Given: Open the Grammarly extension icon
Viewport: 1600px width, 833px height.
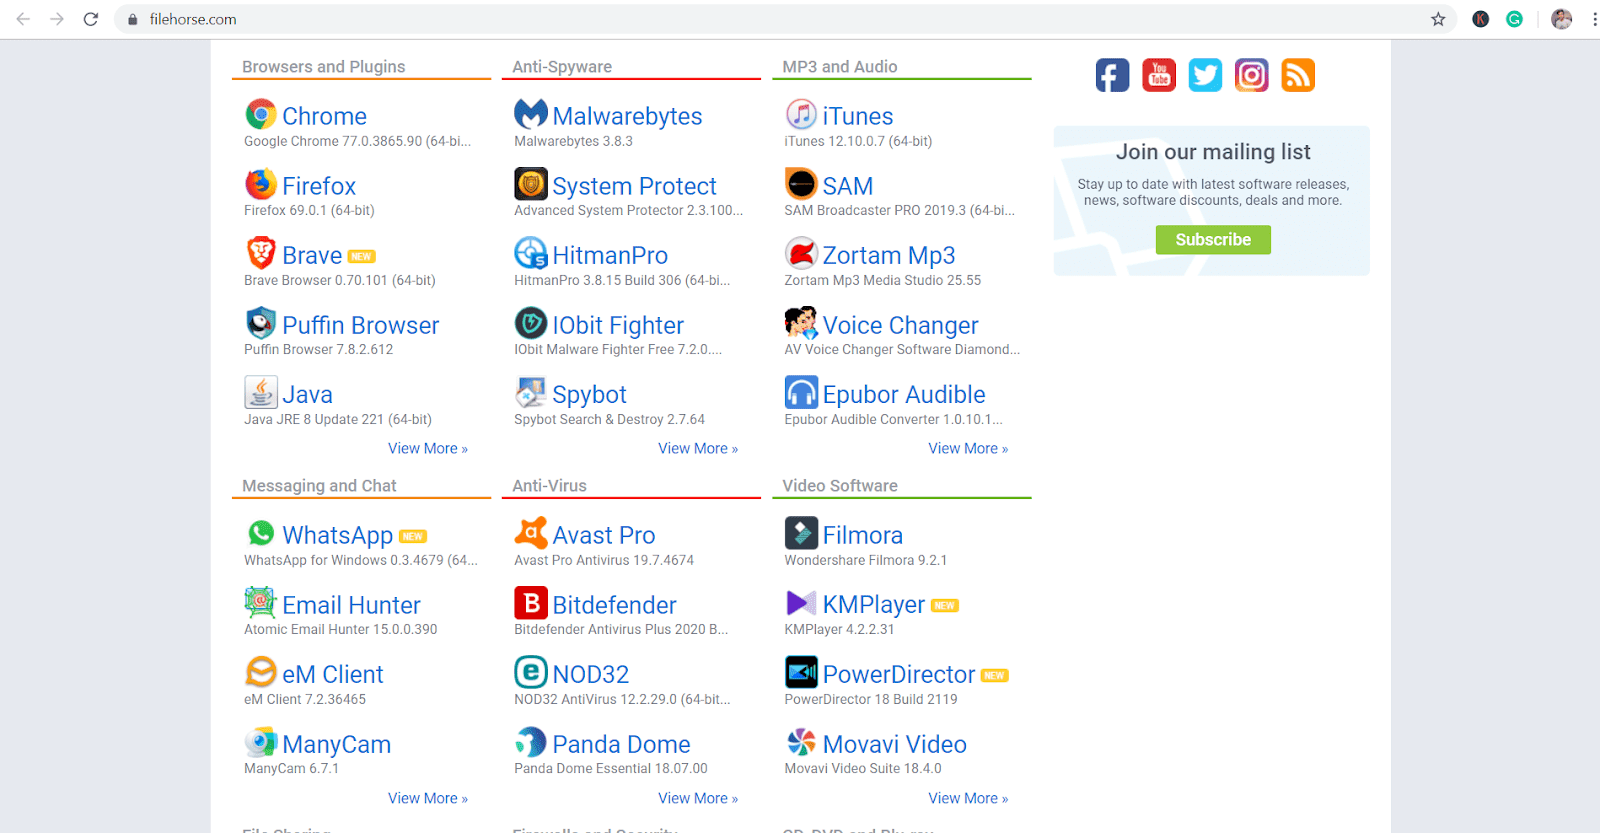Looking at the screenshot, I should tap(1514, 19).
